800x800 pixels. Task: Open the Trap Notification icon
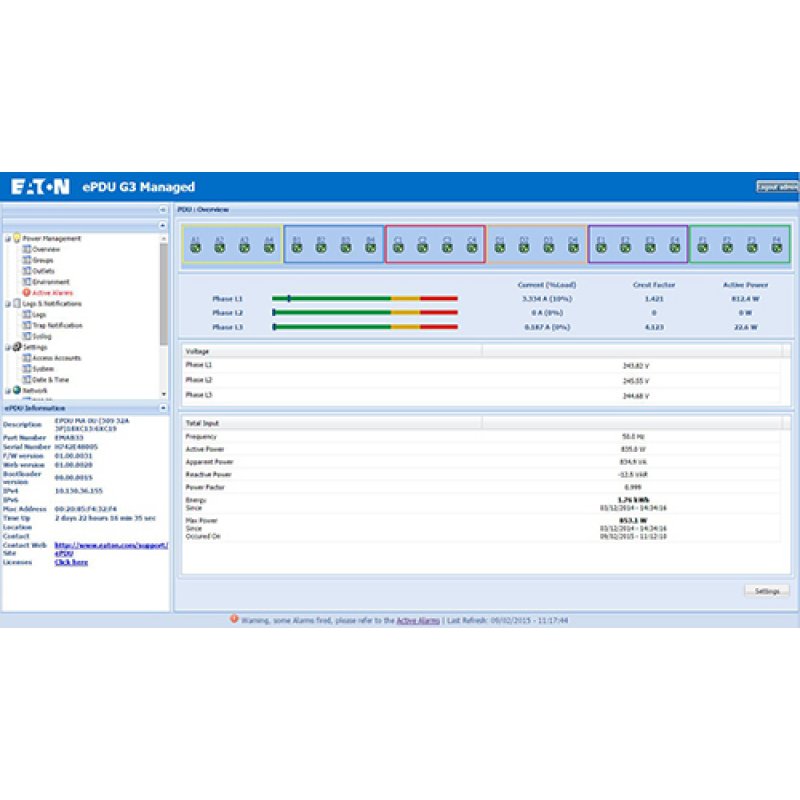click(27, 325)
